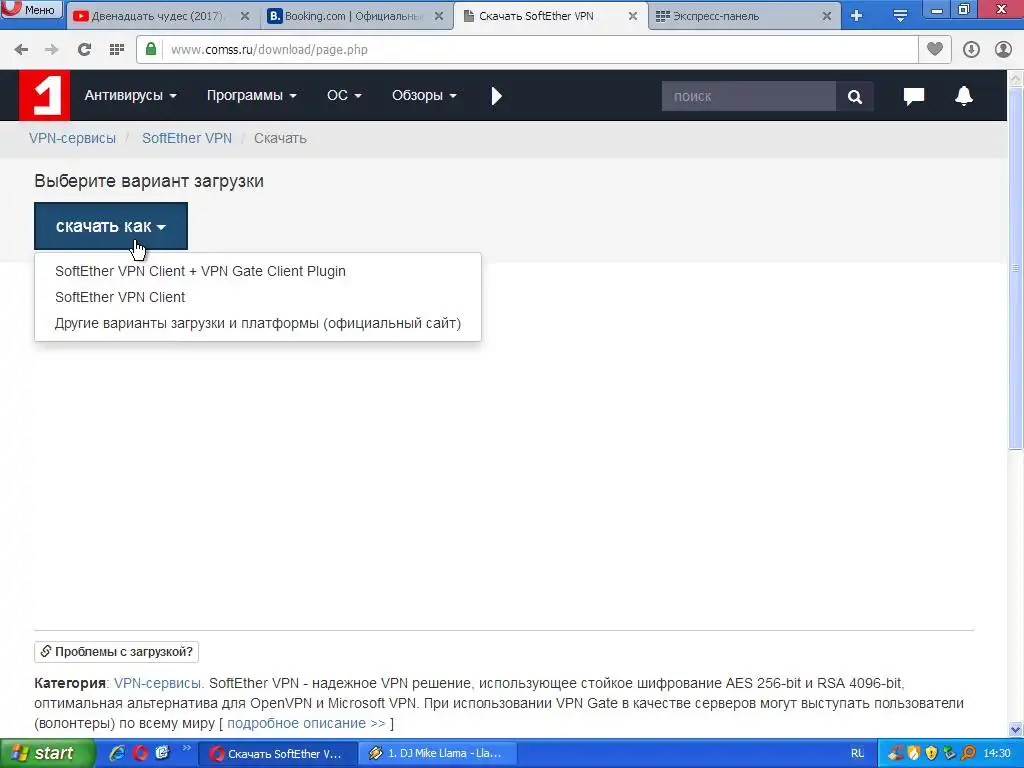Focus the site поиск search field
The image size is (1024, 768).
point(748,96)
